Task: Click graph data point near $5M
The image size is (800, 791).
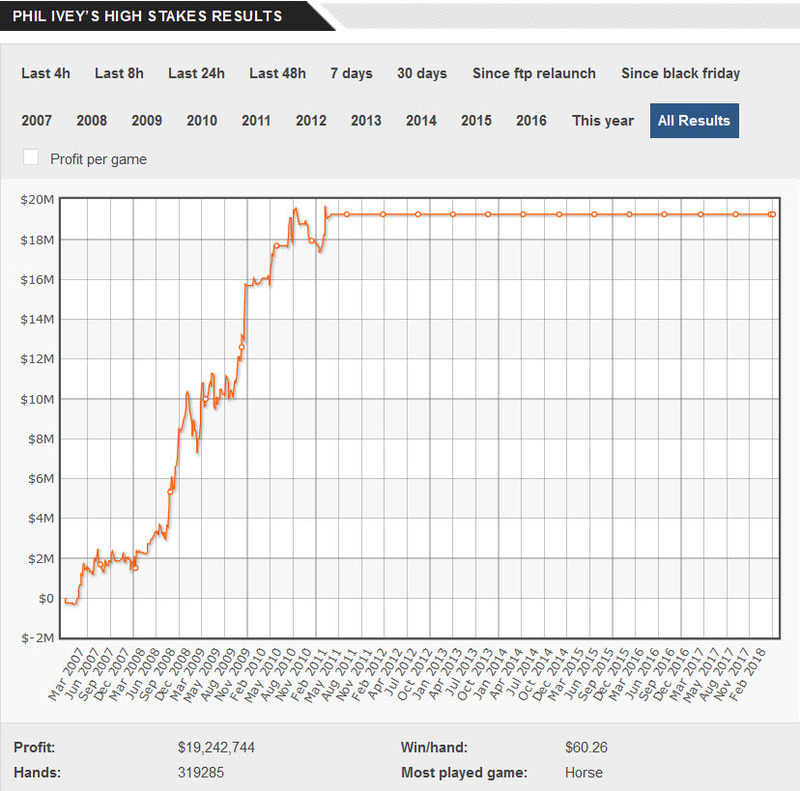Action: pyautogui.click(x=170, y=492)
